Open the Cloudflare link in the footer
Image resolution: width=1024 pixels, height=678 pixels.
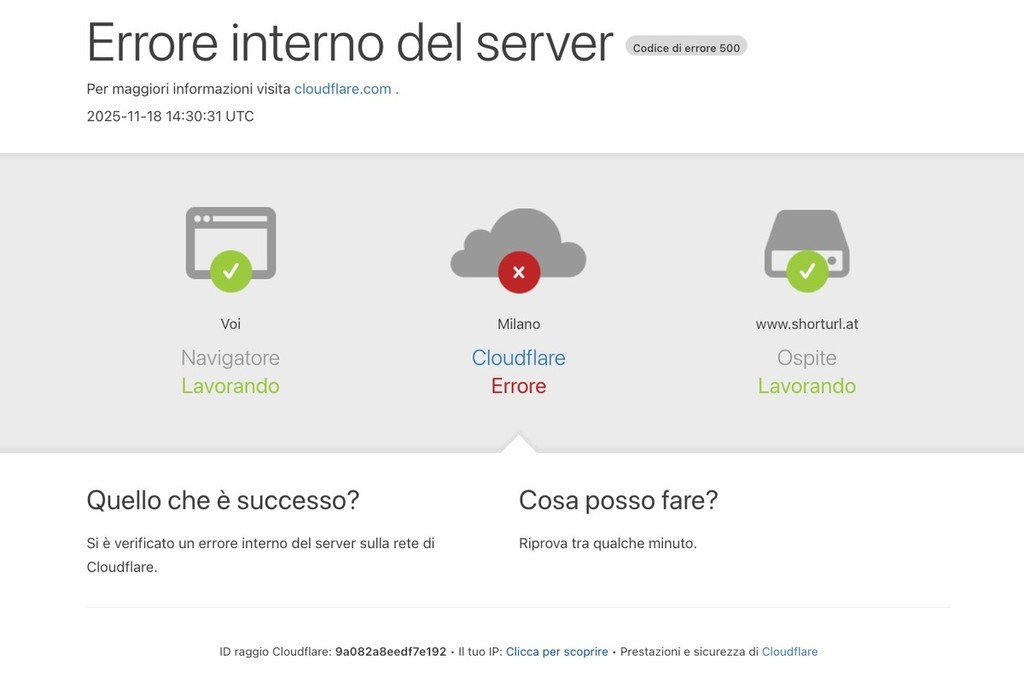[789, 652]
